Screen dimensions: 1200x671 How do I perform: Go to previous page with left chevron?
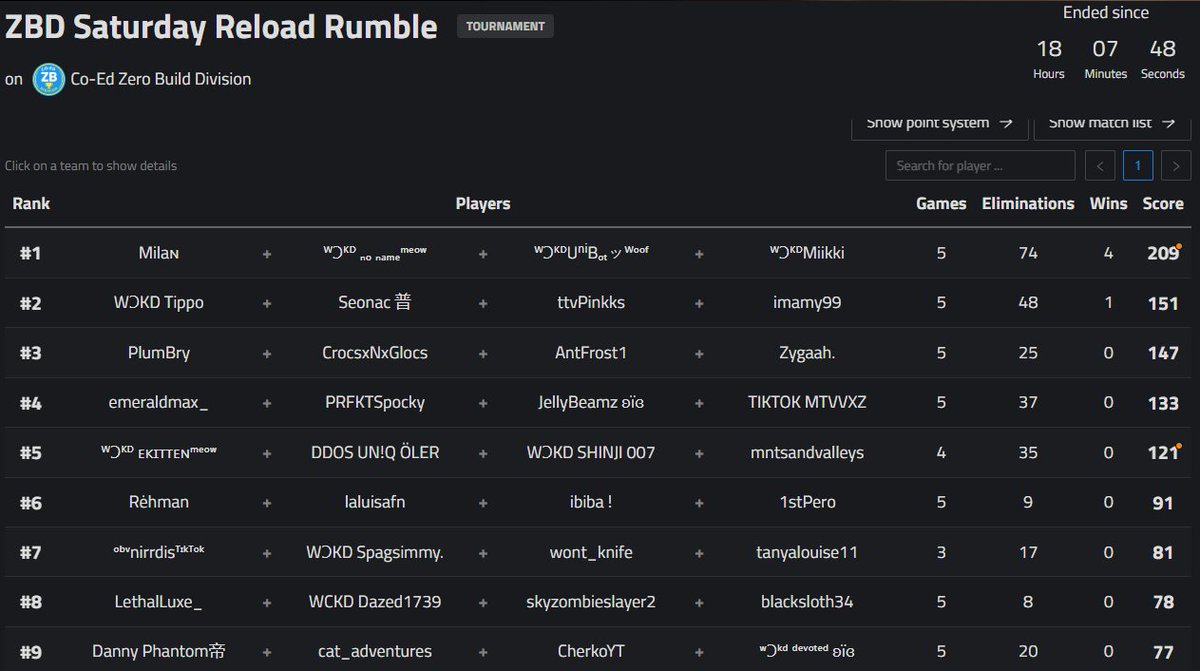(1100, 165)
